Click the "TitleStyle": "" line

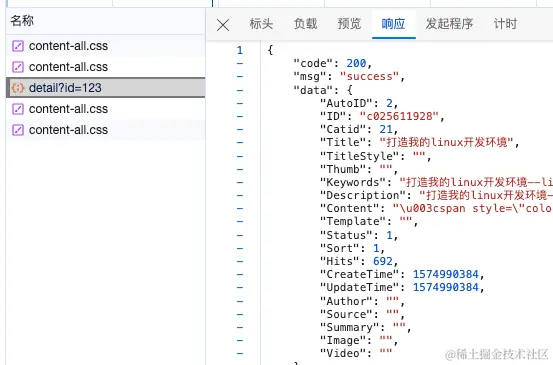[x=375, y=156]
